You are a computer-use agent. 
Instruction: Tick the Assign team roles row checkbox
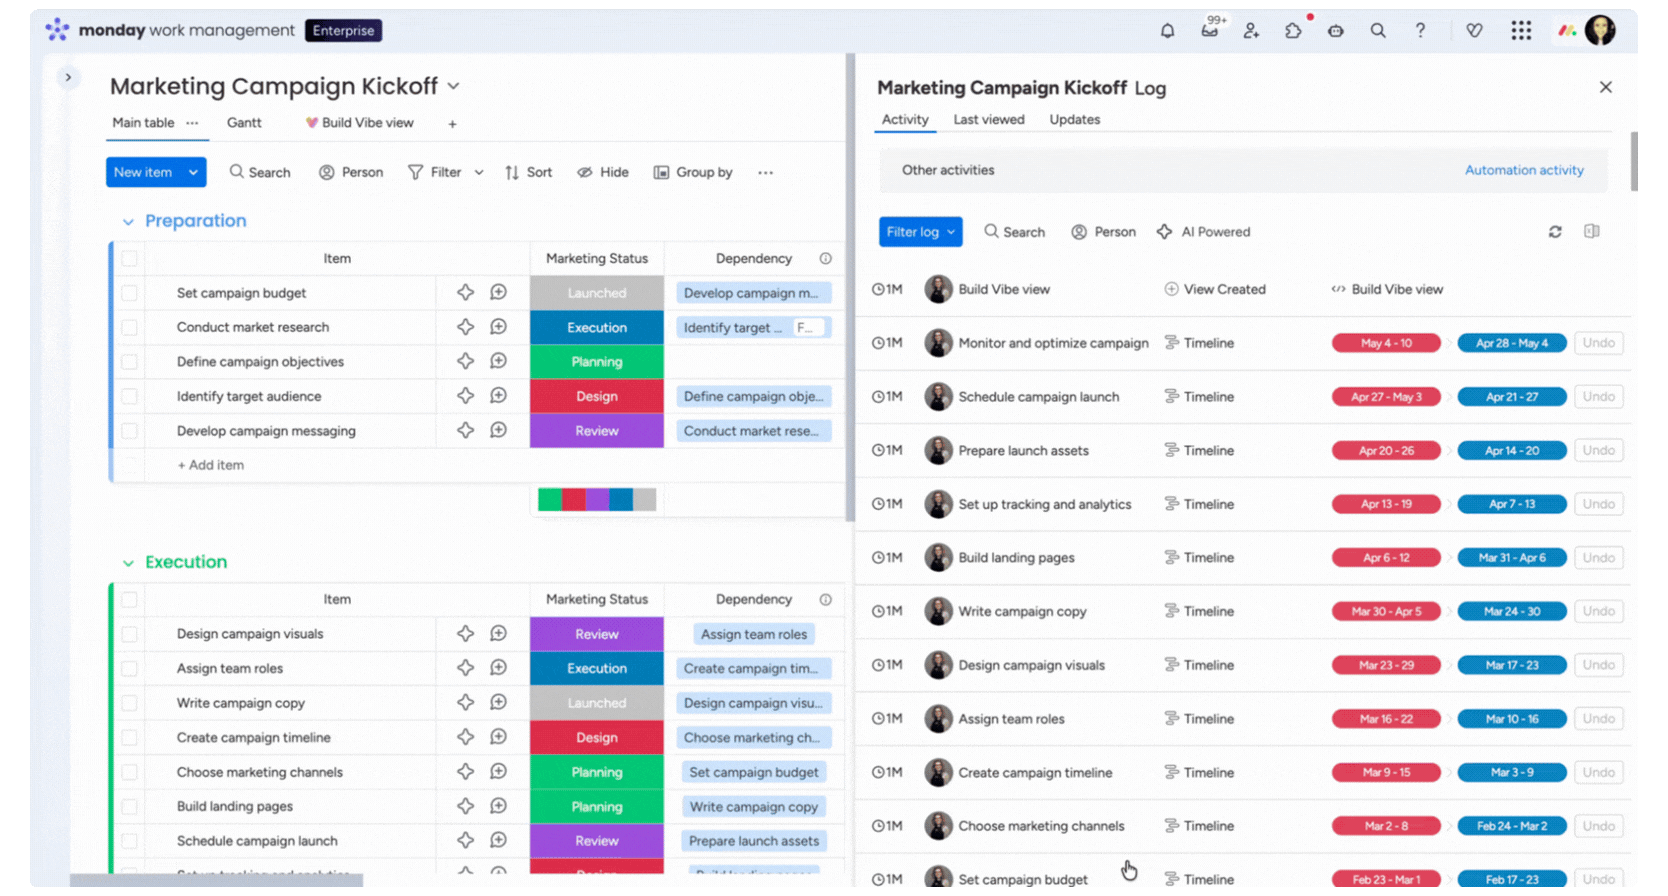coord(130,668)
